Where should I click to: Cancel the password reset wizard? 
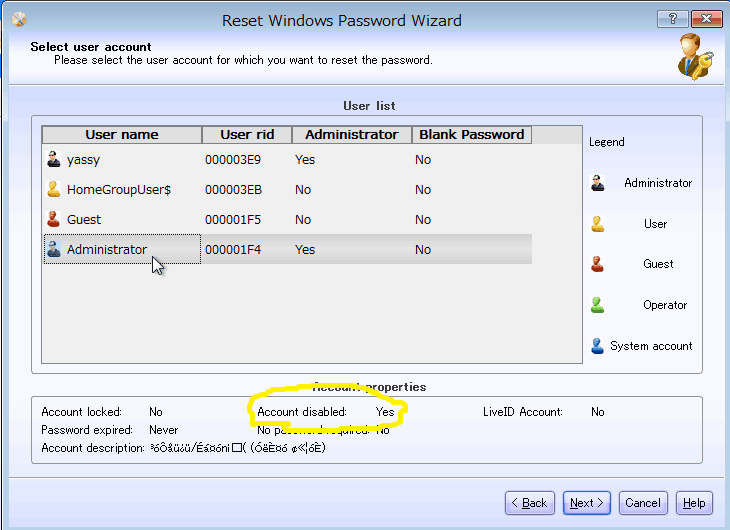[x=643, y=503]
